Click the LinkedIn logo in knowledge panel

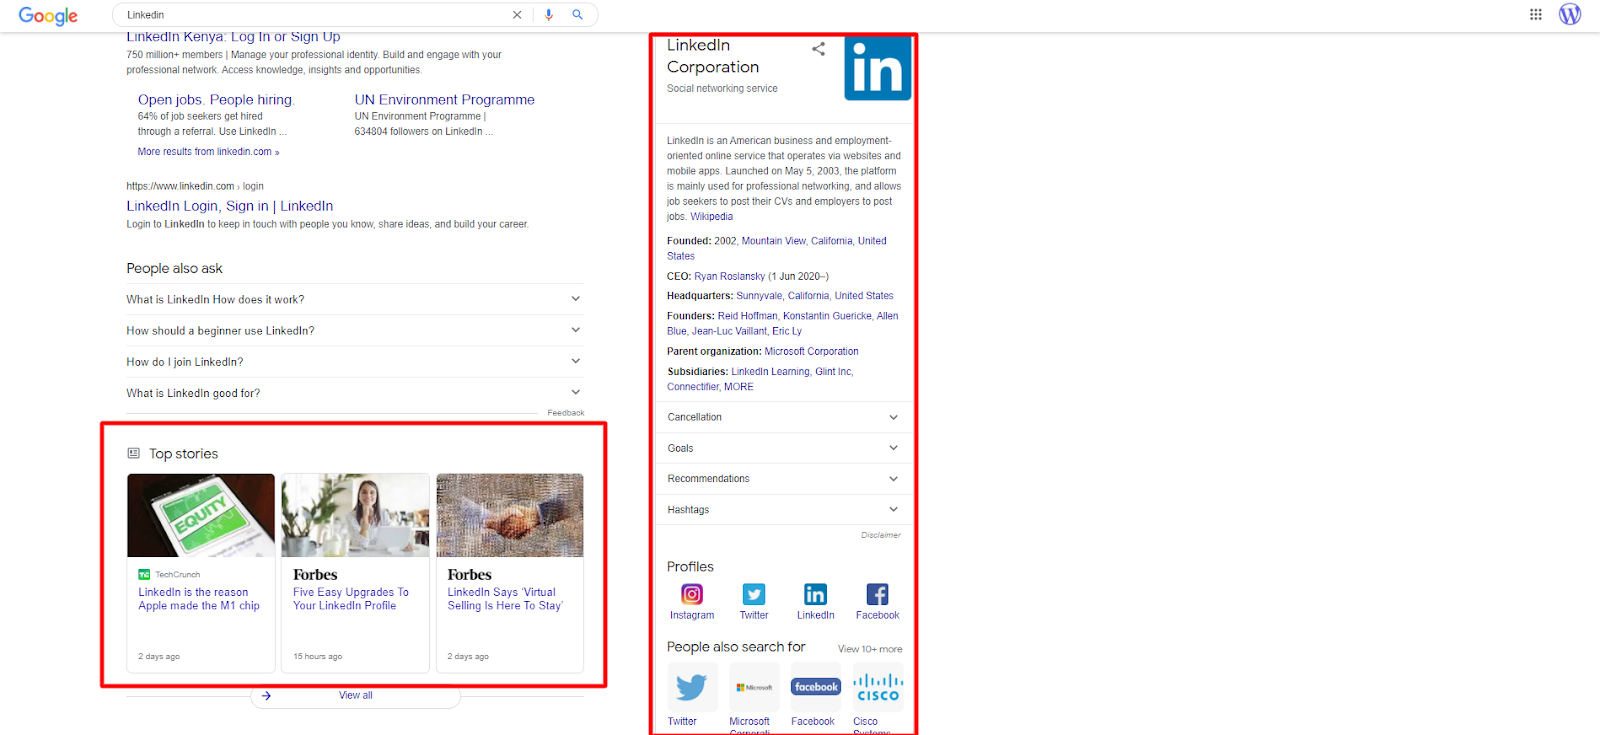[x=877, y=68]
